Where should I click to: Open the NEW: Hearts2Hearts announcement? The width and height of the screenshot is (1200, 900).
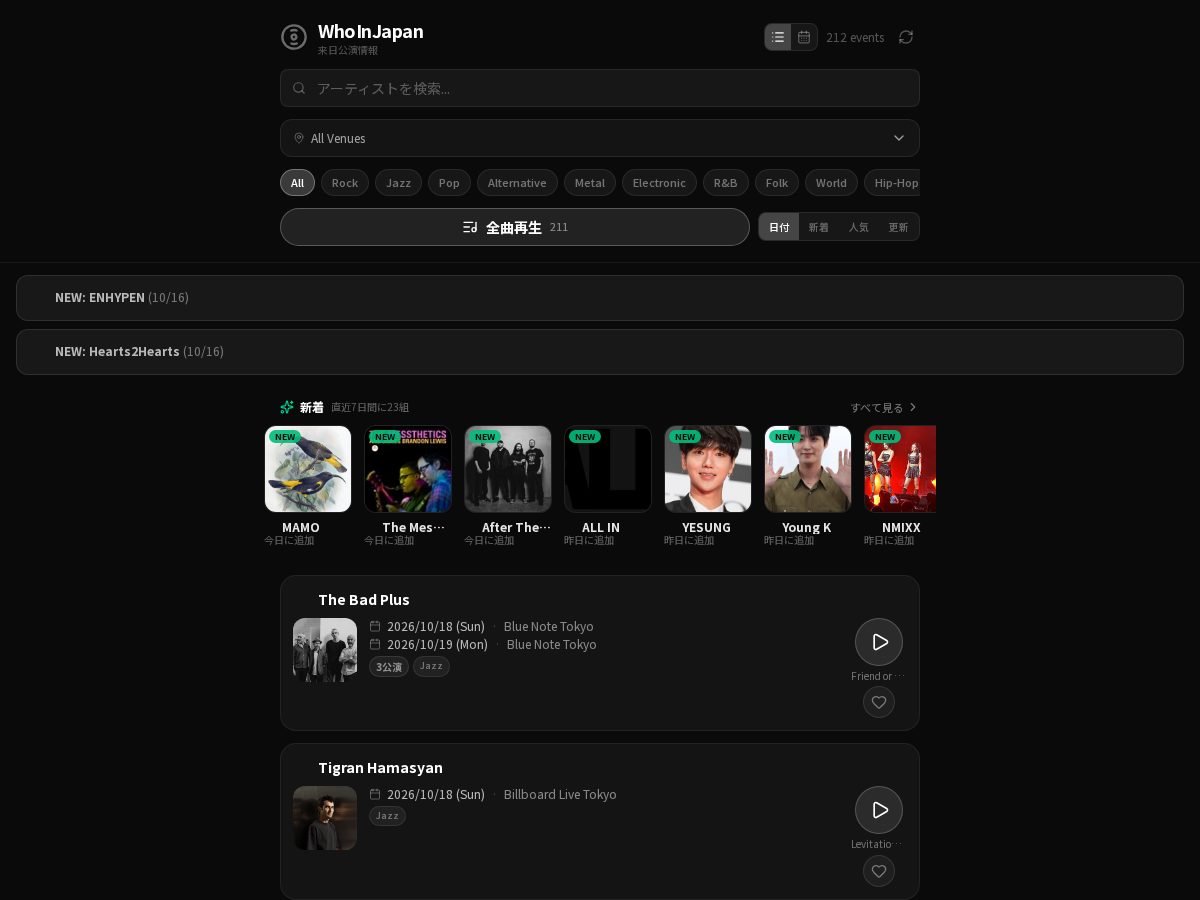600,352
